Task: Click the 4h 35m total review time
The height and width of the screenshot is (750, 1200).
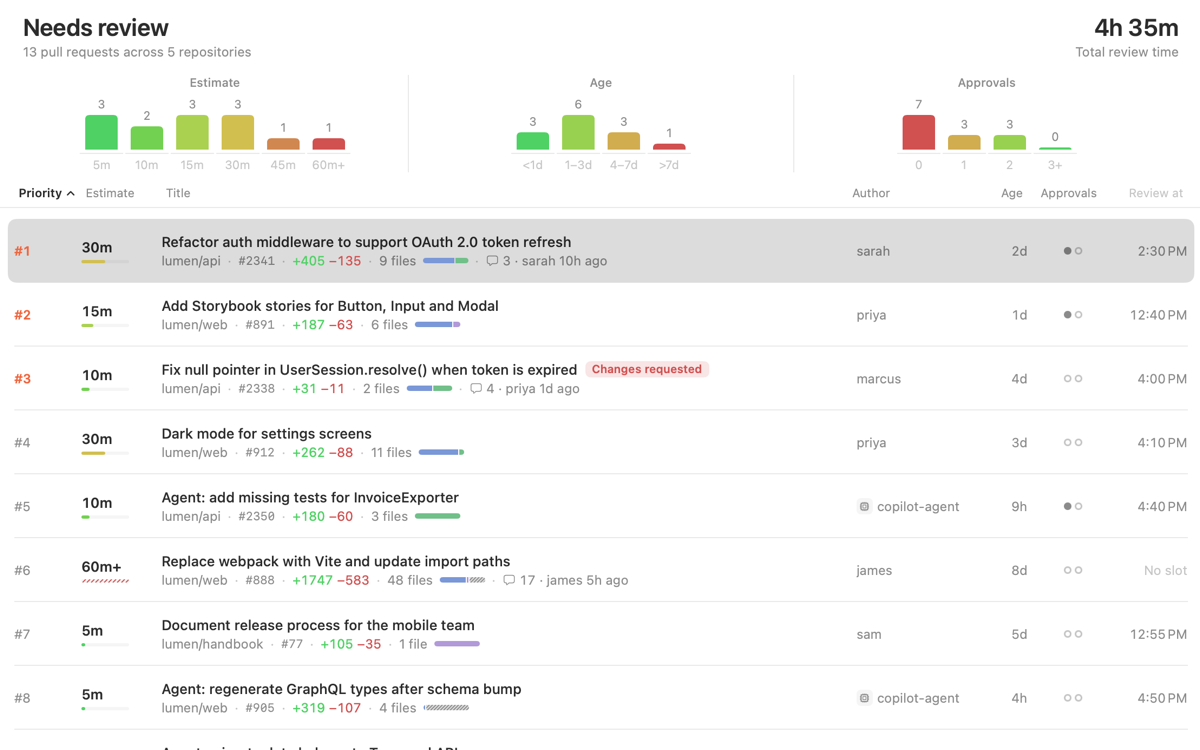Action: point(1136,28)
